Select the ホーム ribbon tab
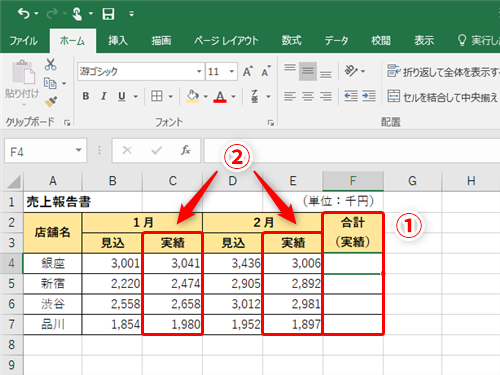500x375 pixels. (73, 41)
